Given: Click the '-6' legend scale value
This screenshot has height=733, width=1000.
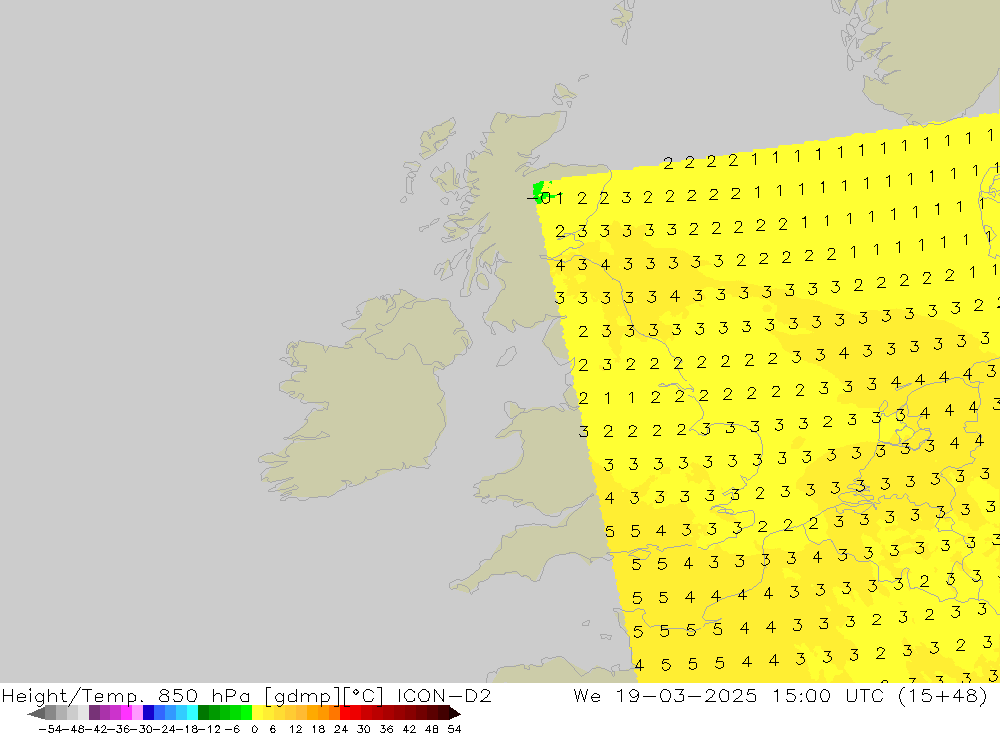Looking at the screenshot, I should pyautogui.click(x=232, y=729).
